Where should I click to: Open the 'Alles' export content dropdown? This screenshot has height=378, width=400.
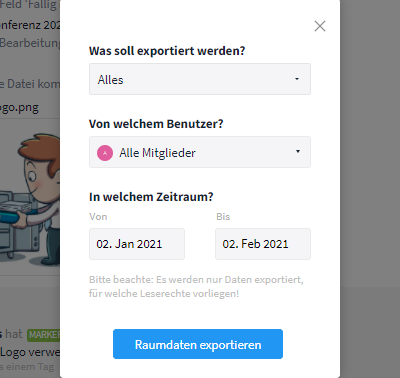200,79
